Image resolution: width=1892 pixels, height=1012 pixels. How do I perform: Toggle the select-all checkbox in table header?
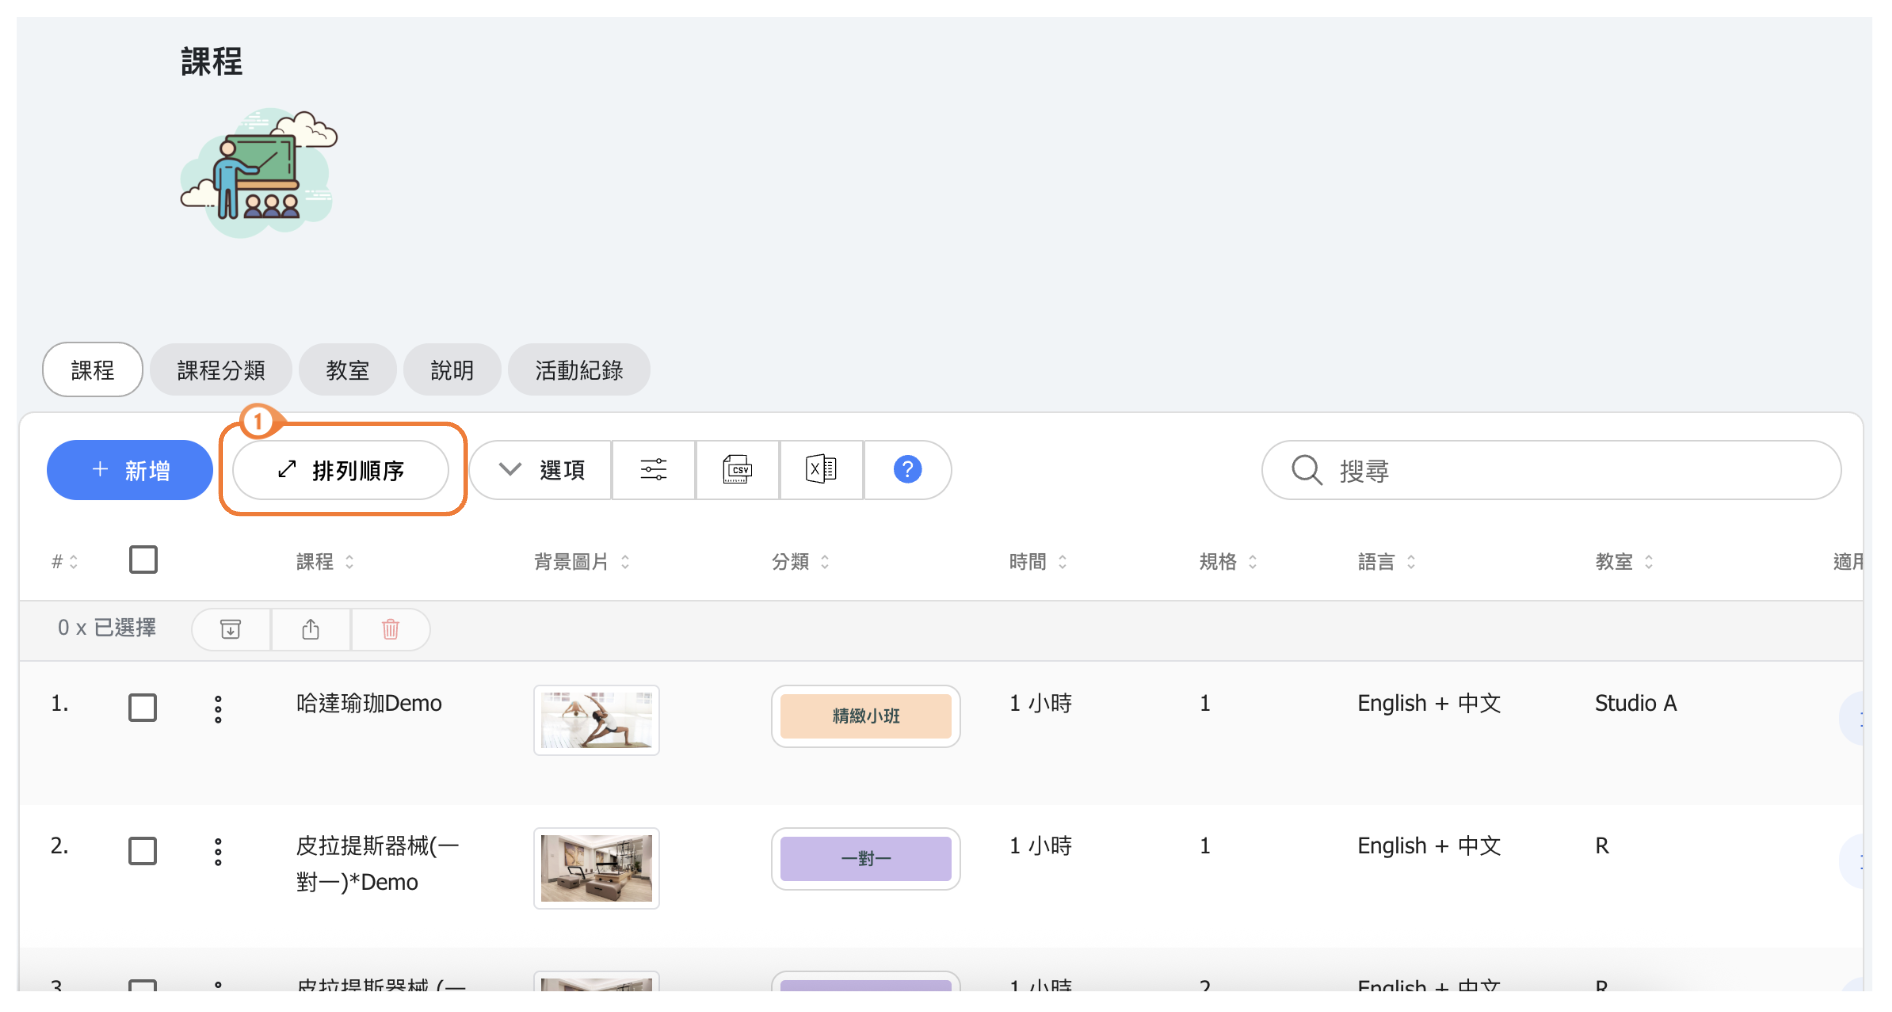[x=143, y=560]
